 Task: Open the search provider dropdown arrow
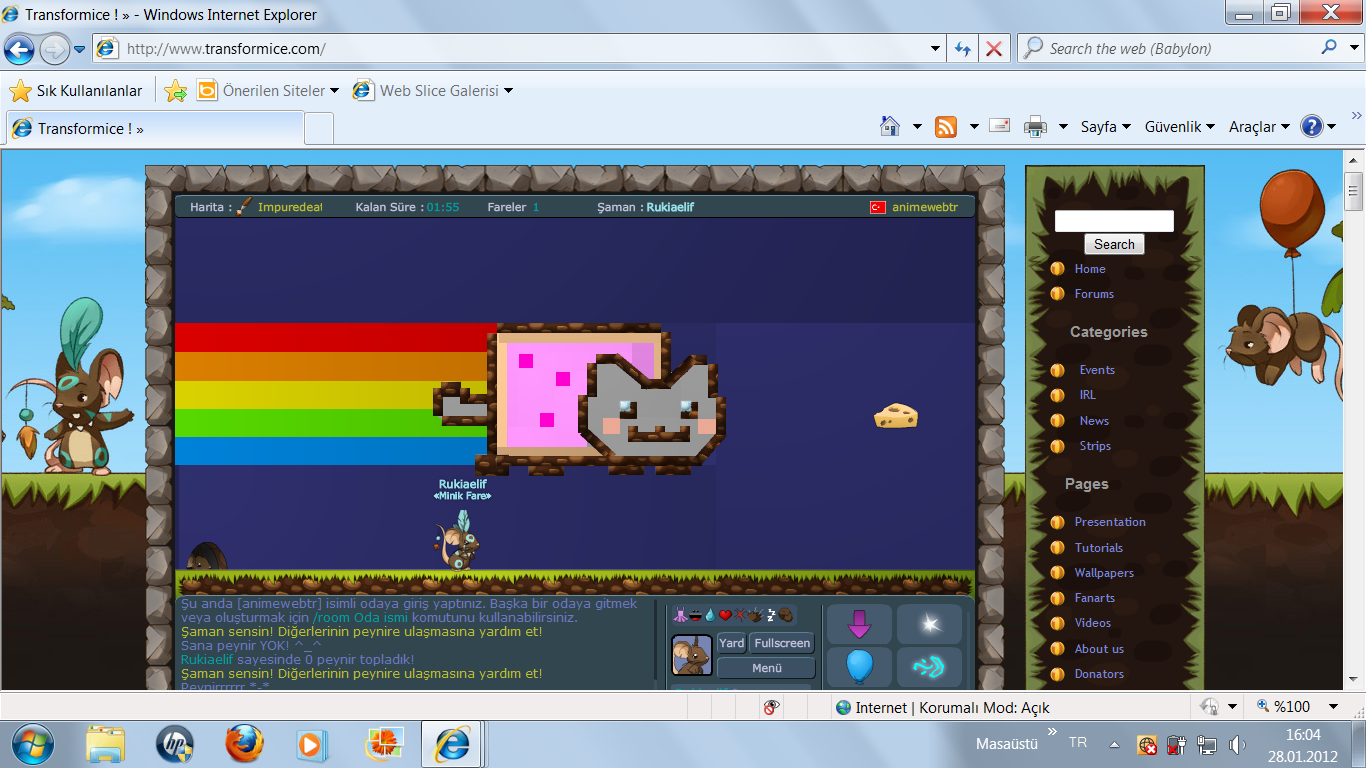[x=1353, y=47]
